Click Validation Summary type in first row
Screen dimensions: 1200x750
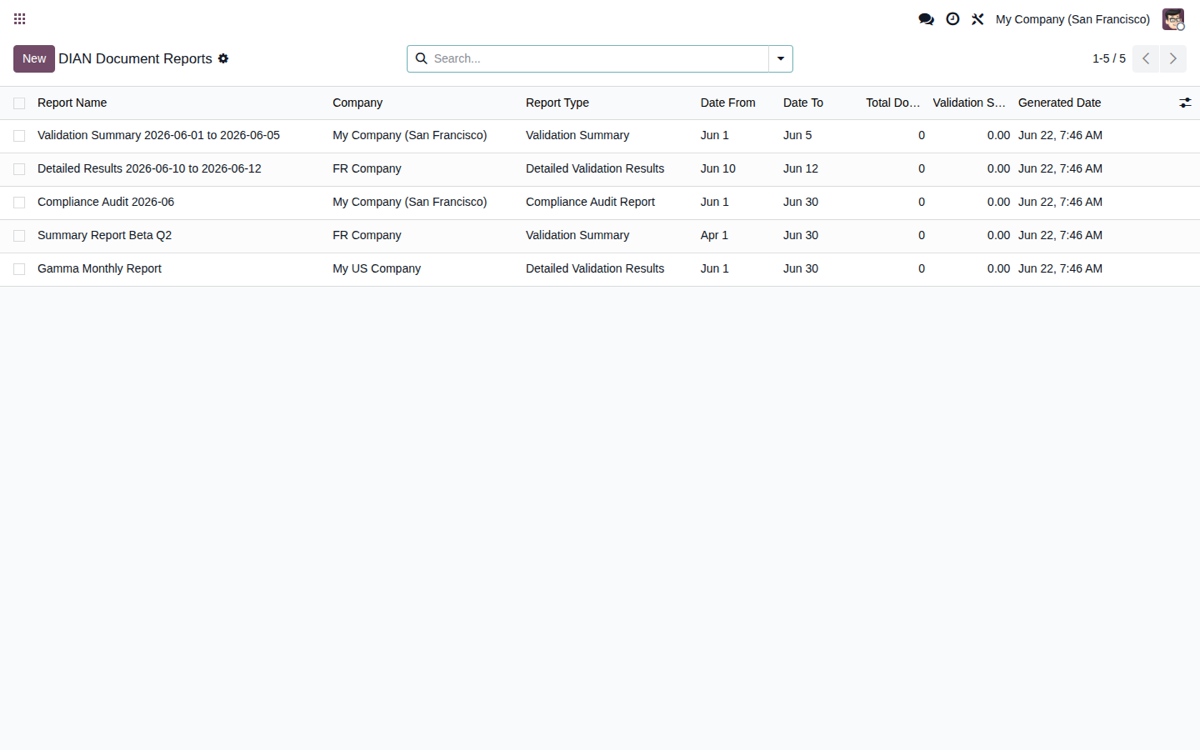click(577, 135)
